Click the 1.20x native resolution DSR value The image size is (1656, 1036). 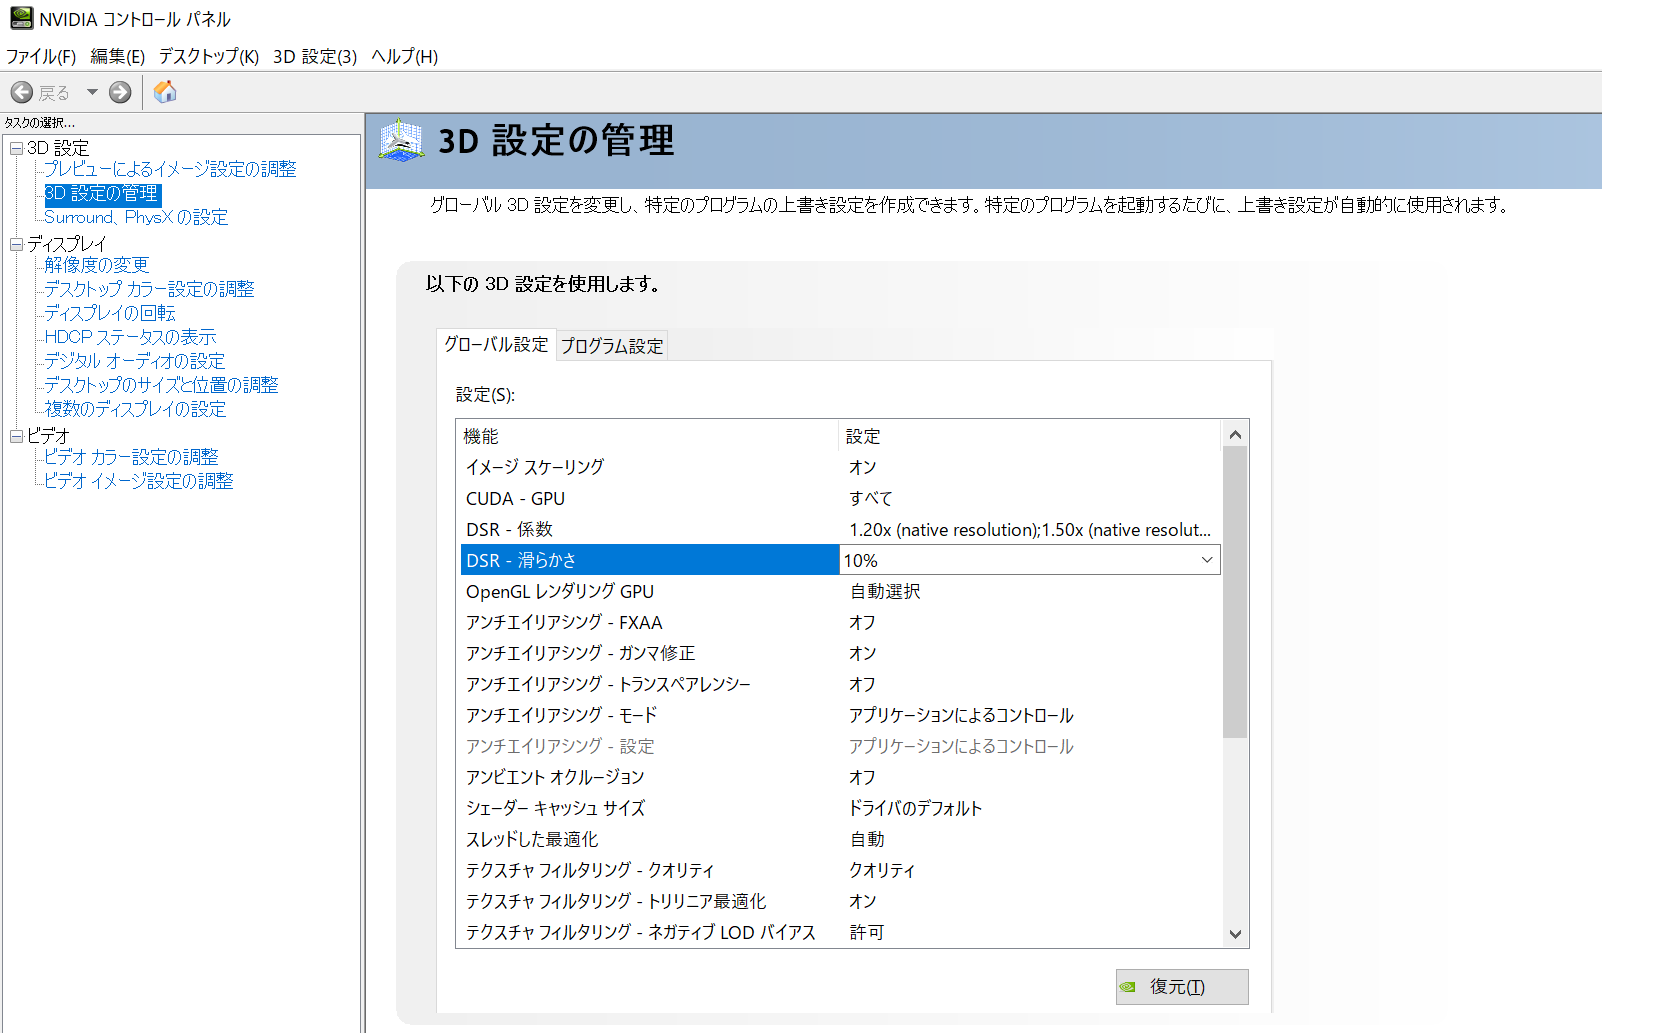pyautogui.click(x=1030, y=529)
